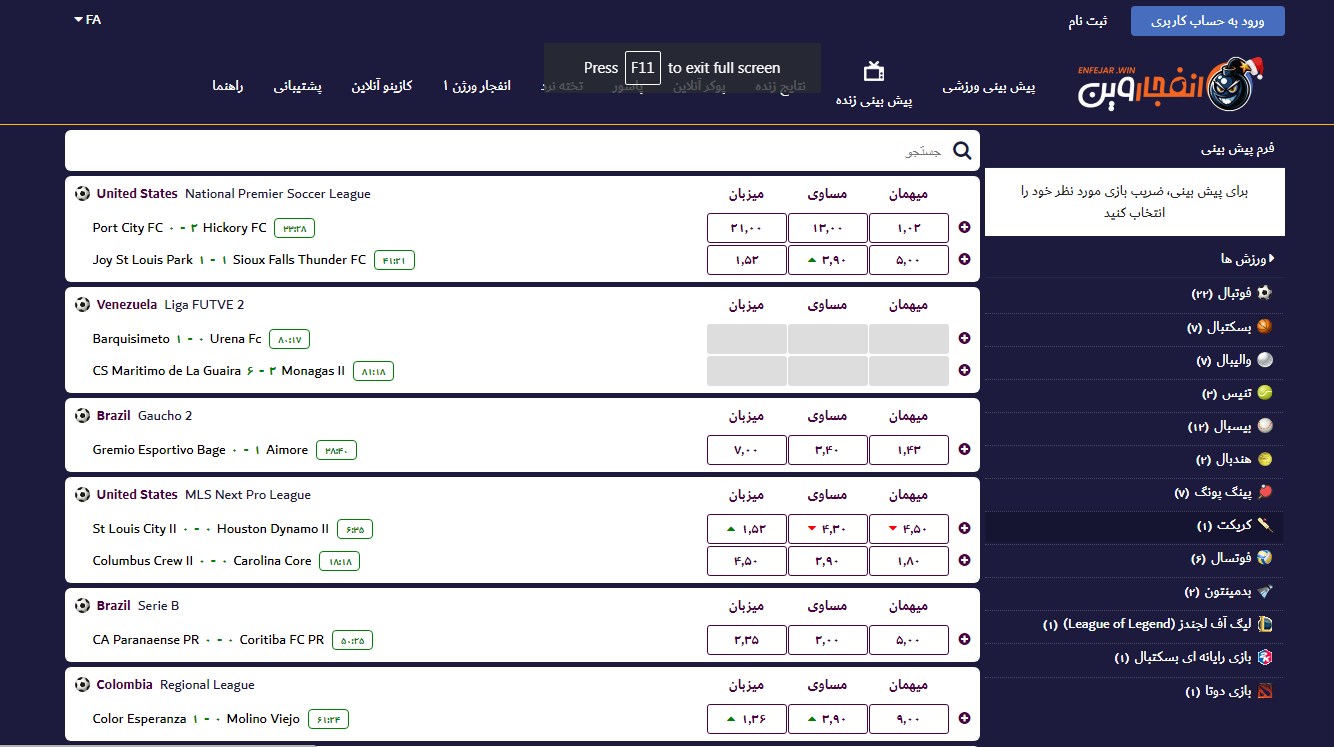This screenshot has width=1334, height=747.
Task: Click login to account button
Action: click(1208, 21)
